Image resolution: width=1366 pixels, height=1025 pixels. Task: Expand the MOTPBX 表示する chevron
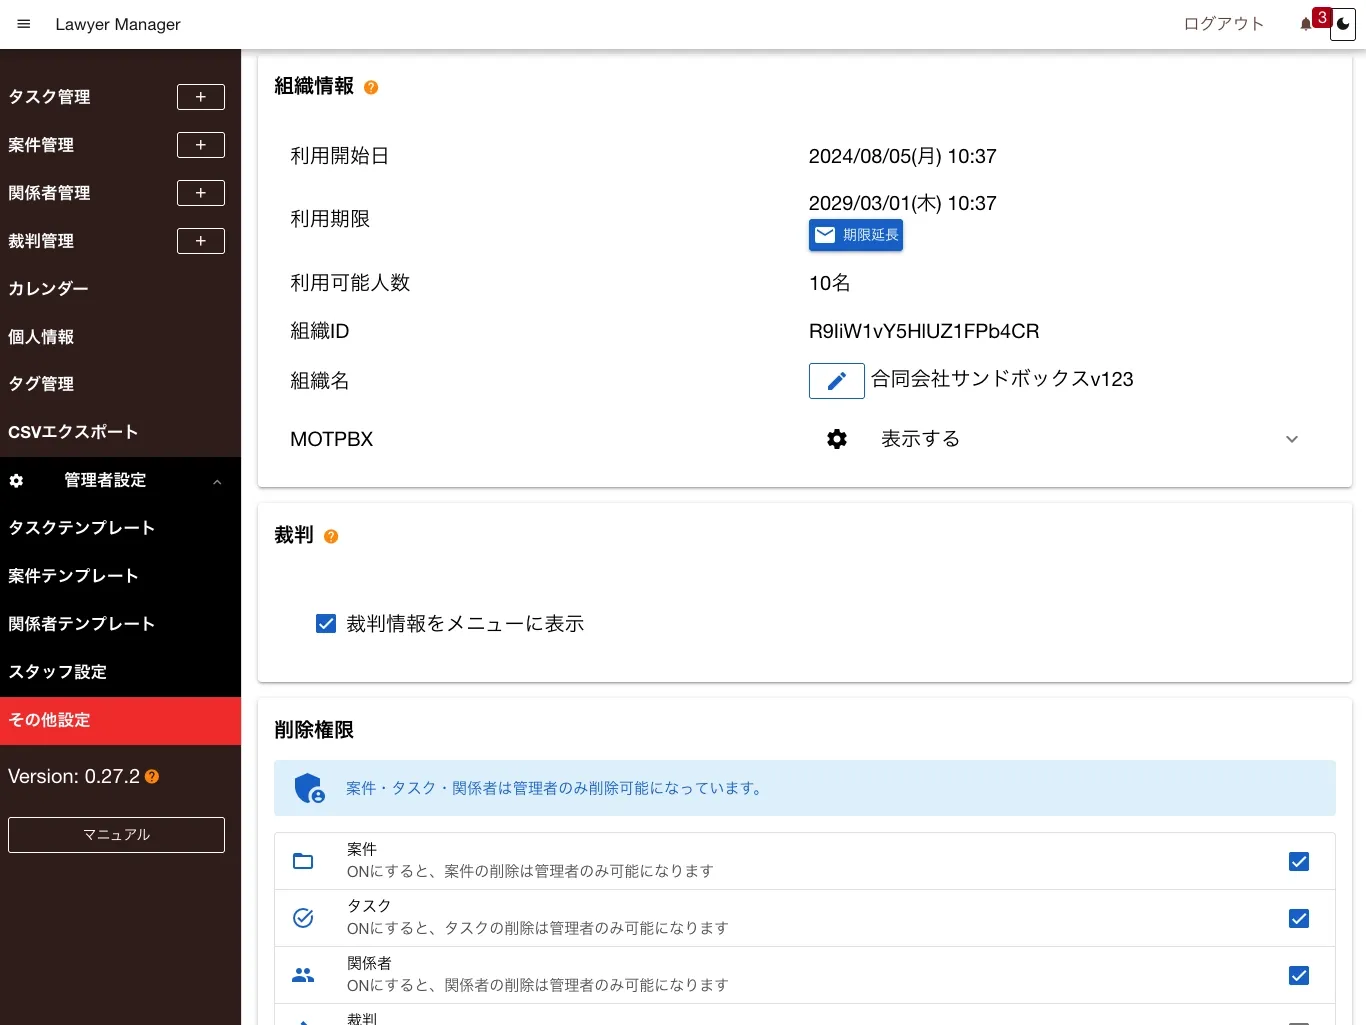1292,439
